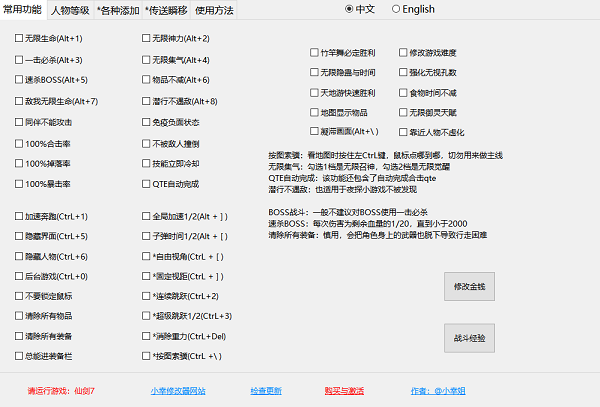The image size is (600, 407).
Task: Click the 修改金钱 button
Action: (x=469, y=287)
